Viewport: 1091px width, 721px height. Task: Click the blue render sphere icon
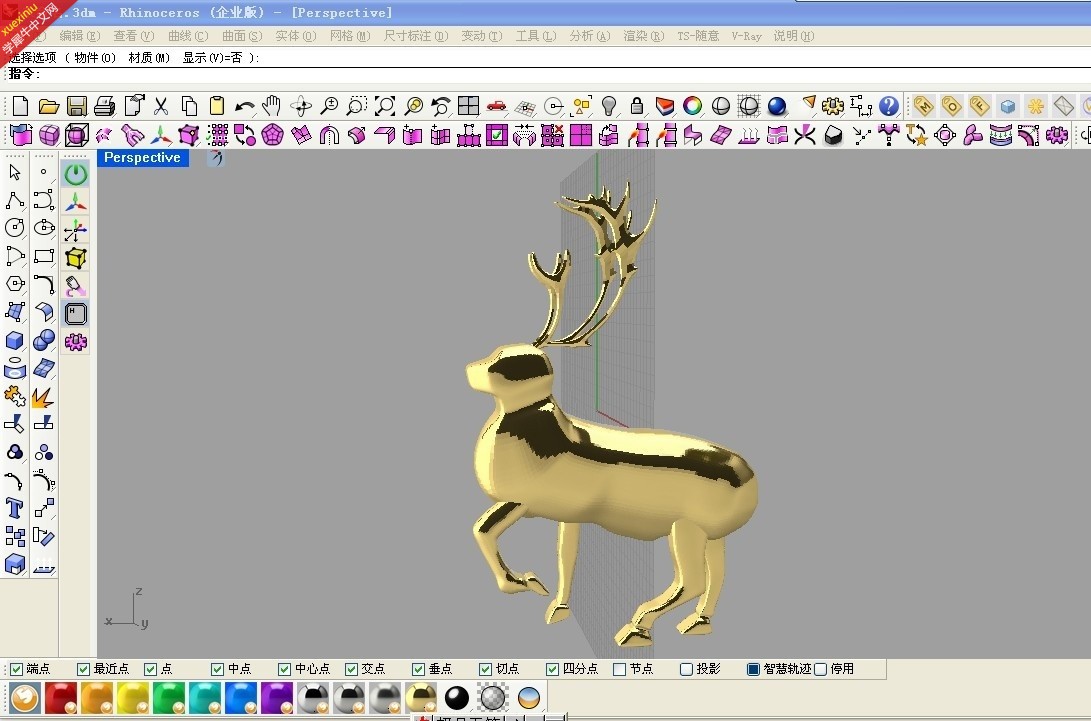(777, 106)
